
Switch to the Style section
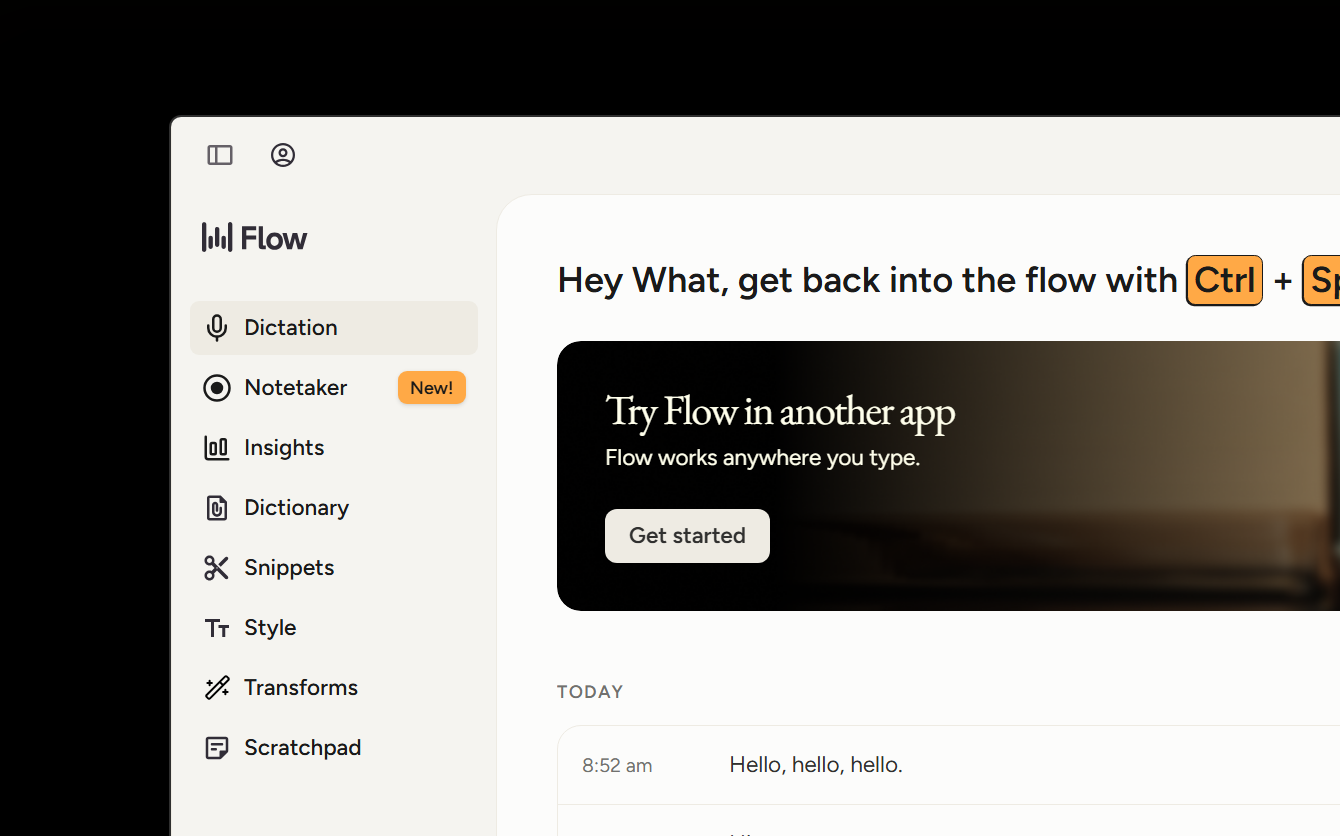click(334, 628)
